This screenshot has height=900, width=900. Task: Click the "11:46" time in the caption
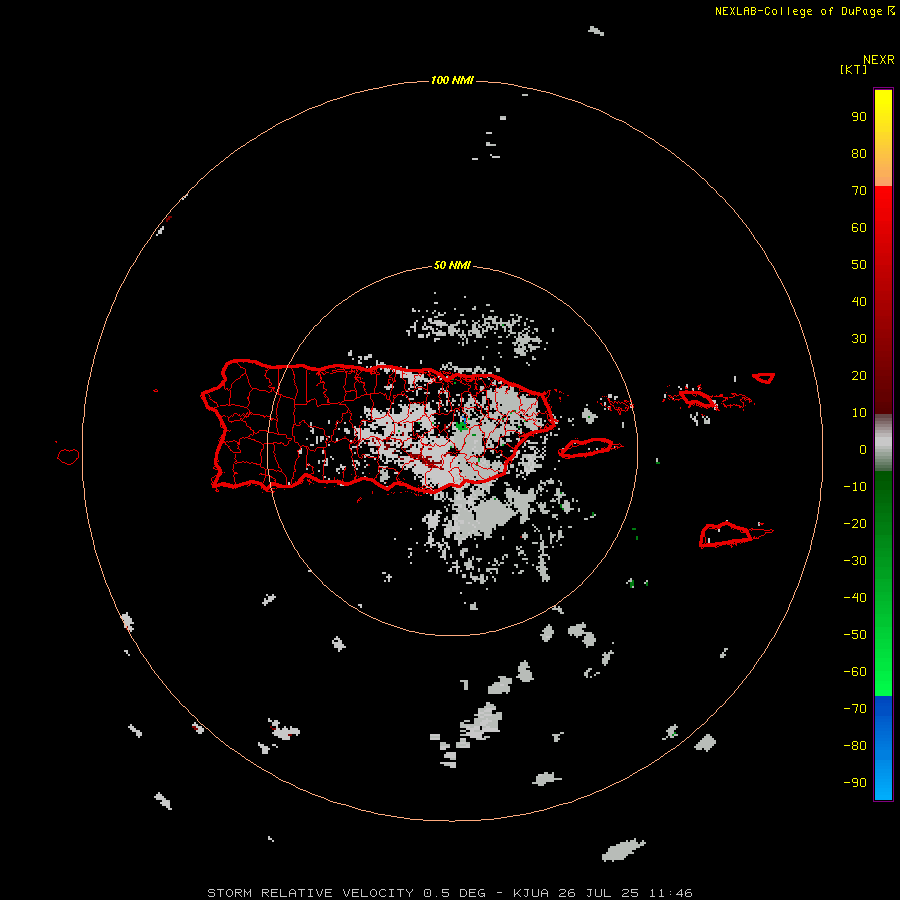(670, 893)
